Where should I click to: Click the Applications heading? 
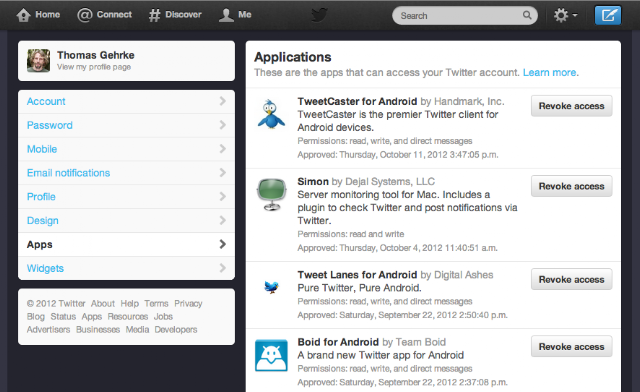pyautogui.click(x=293, y=57)
